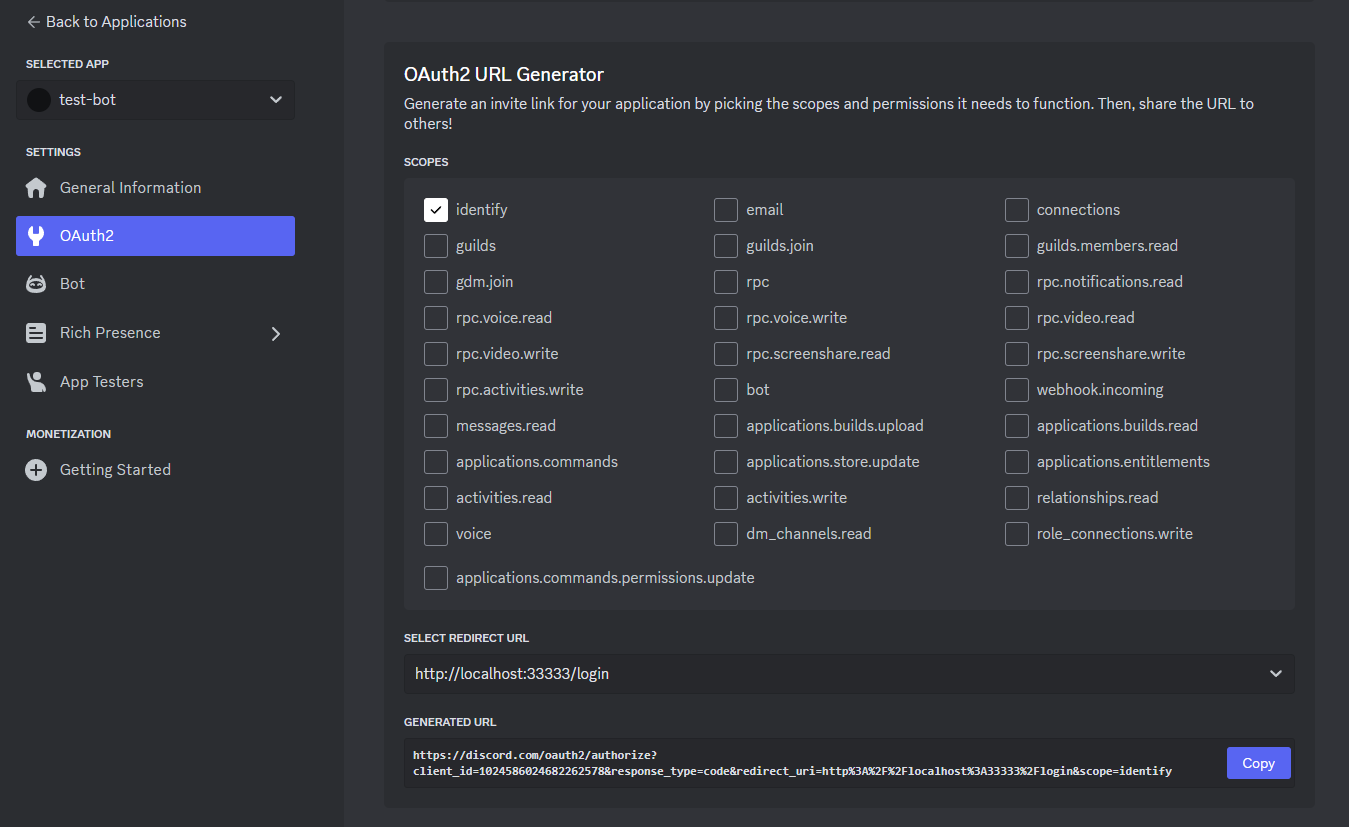The height and width of the screenshot is (827, 1349).
Task: Check the activities.read scope
Action: (436, 498)
